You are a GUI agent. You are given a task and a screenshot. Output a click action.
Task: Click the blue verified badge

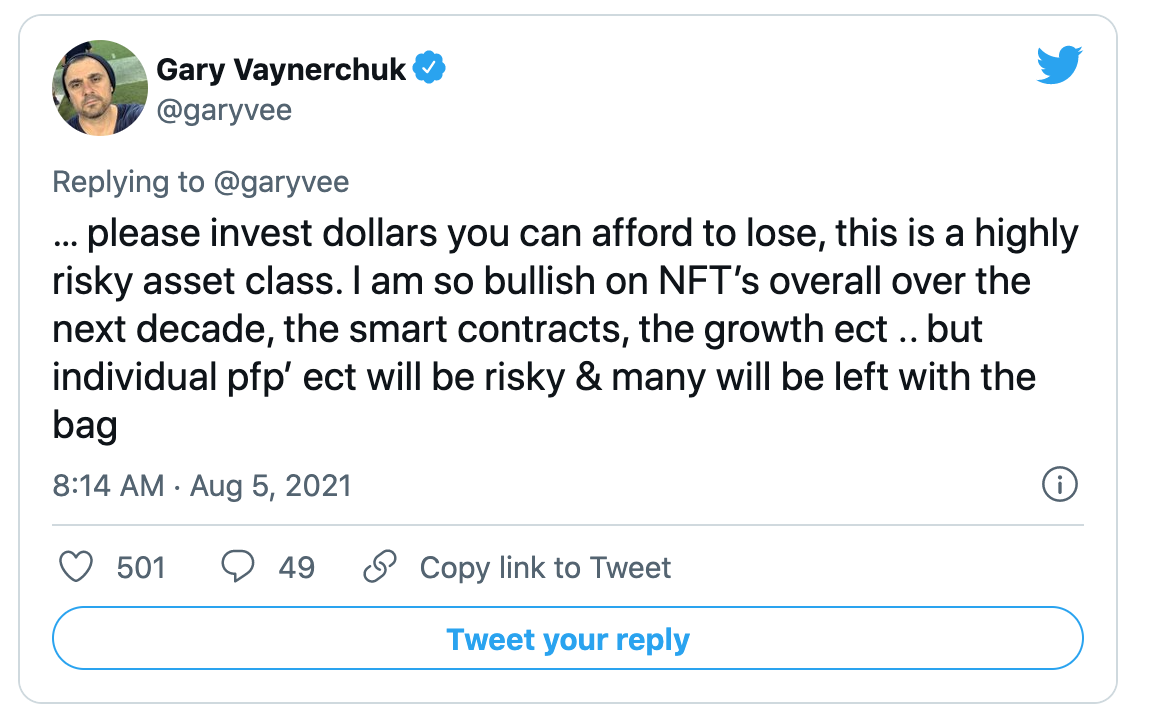tap(430, 69)
